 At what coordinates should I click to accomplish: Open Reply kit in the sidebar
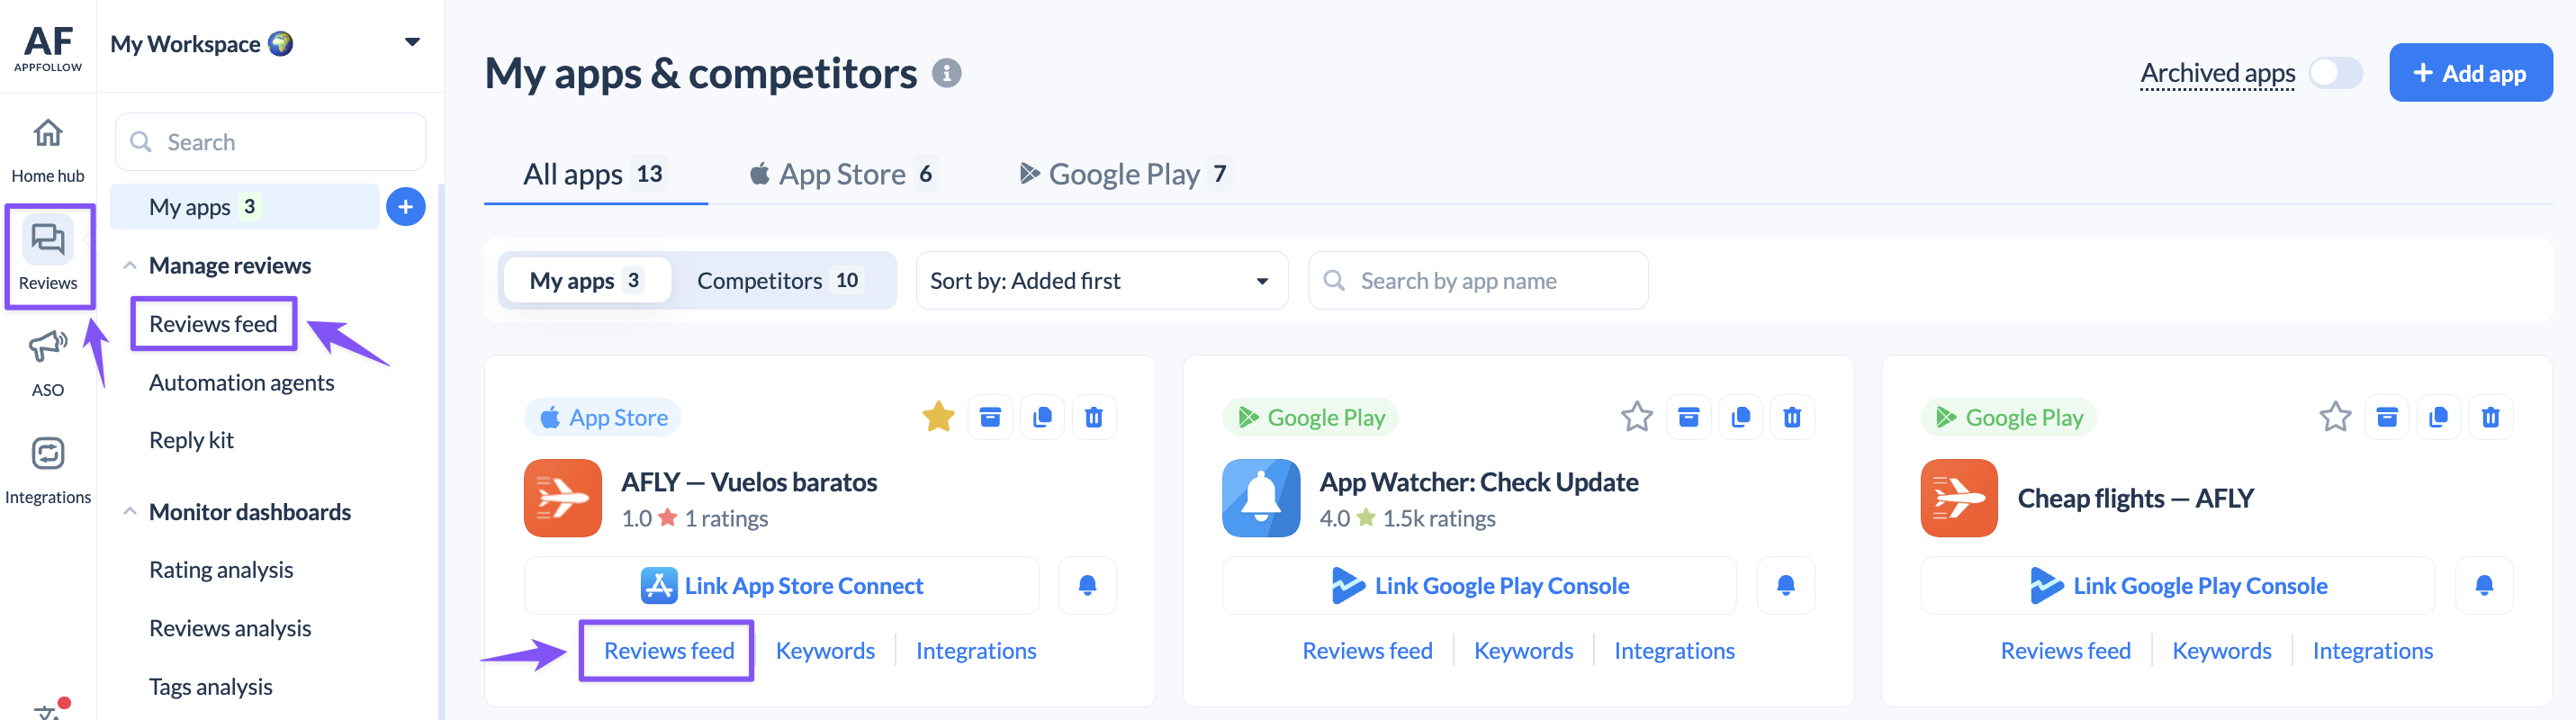pyautogui.click(x=191, y=441)
